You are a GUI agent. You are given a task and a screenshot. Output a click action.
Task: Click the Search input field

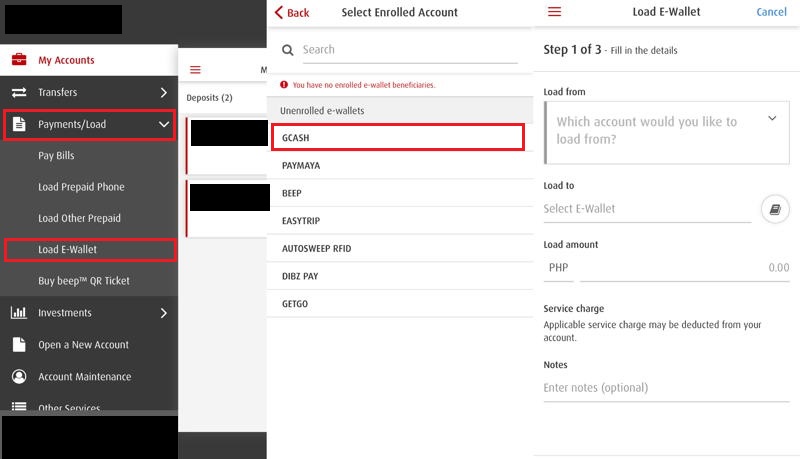pyautogui.click(x=410, y=50)
